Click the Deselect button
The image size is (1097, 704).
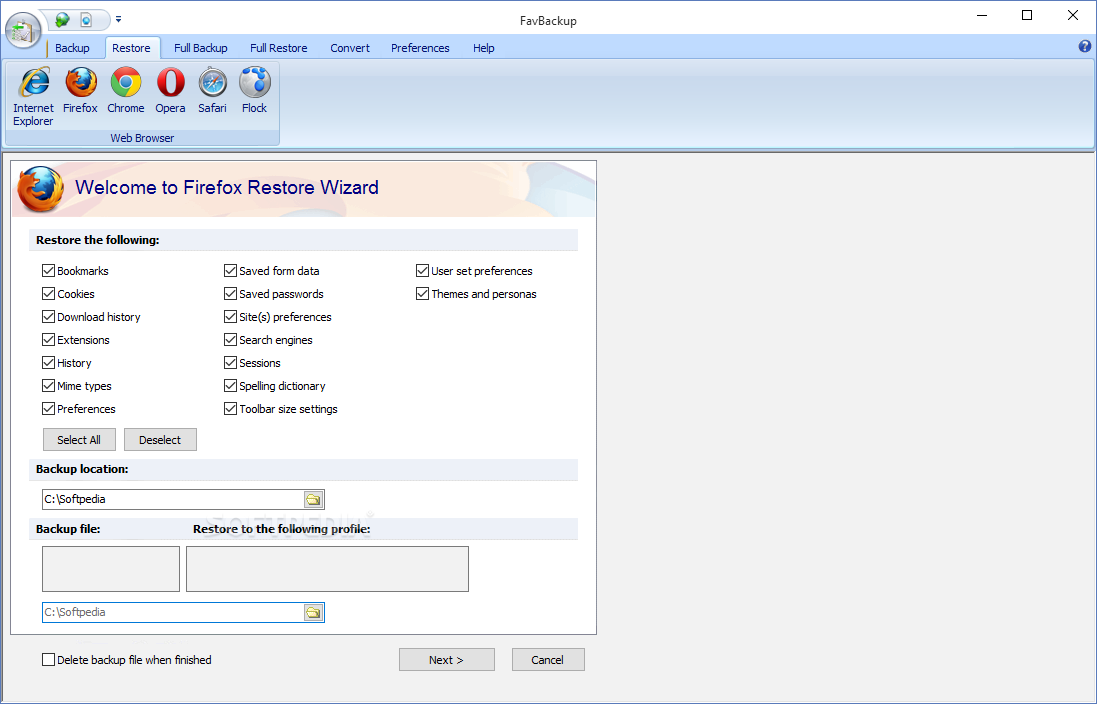(x=160, y=440)
